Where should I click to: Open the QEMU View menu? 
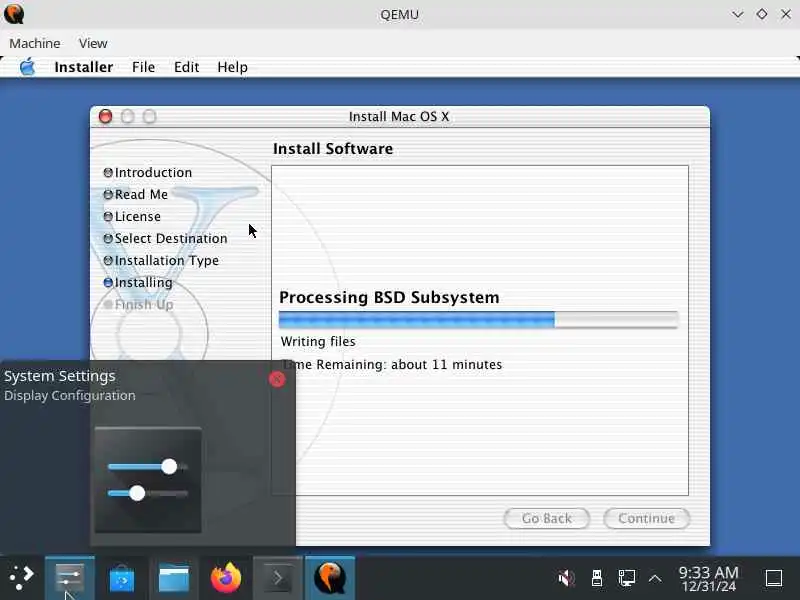pyautogui.click(x=93, y=43)
